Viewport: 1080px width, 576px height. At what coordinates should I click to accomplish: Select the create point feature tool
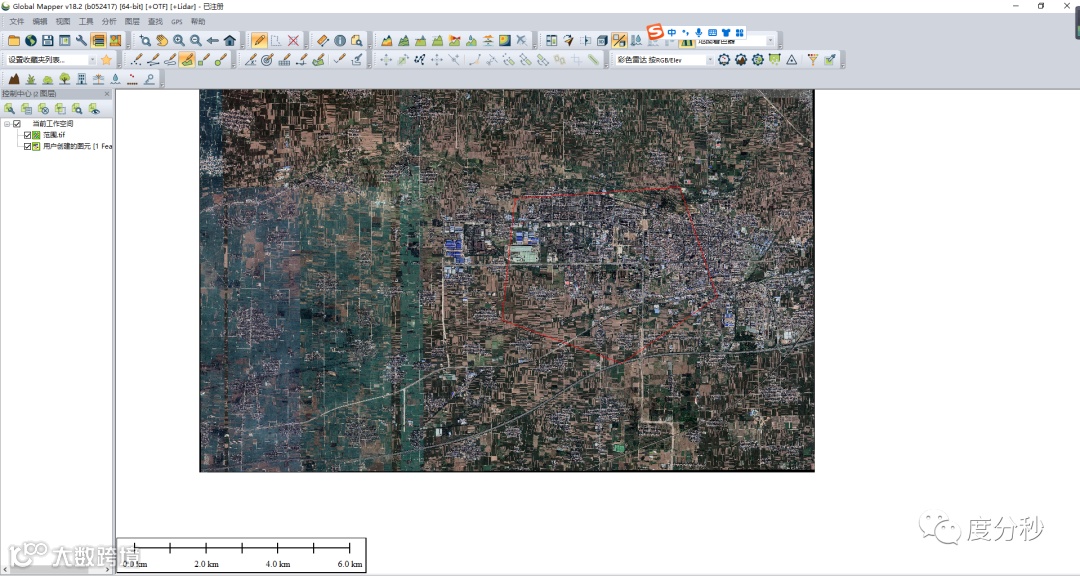click(x=136, y=60)
